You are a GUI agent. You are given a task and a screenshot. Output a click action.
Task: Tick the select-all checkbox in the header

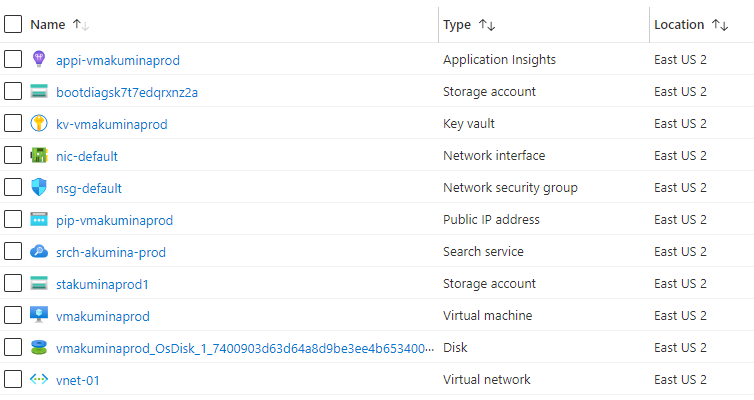tap(13, 25)
